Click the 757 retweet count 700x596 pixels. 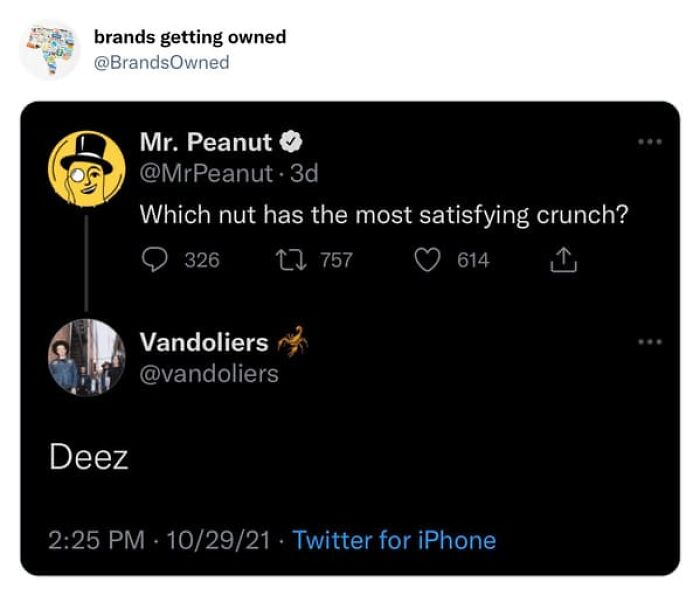336,260
